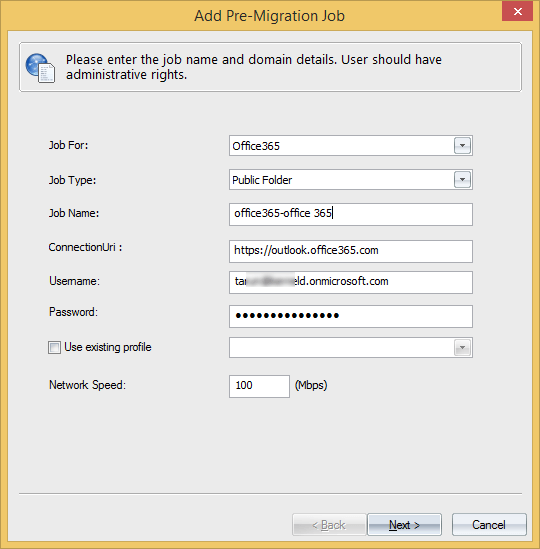Click the Public Folder Job Type combo box

click(x=351, y=180)
